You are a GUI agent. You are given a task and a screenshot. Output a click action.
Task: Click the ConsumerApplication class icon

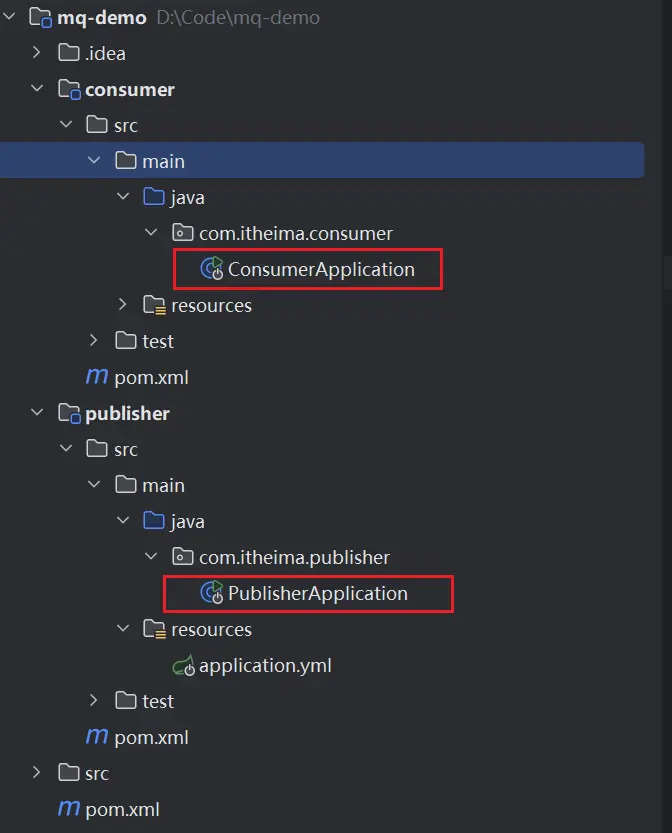pyautogui.click(x=212, y=269)
